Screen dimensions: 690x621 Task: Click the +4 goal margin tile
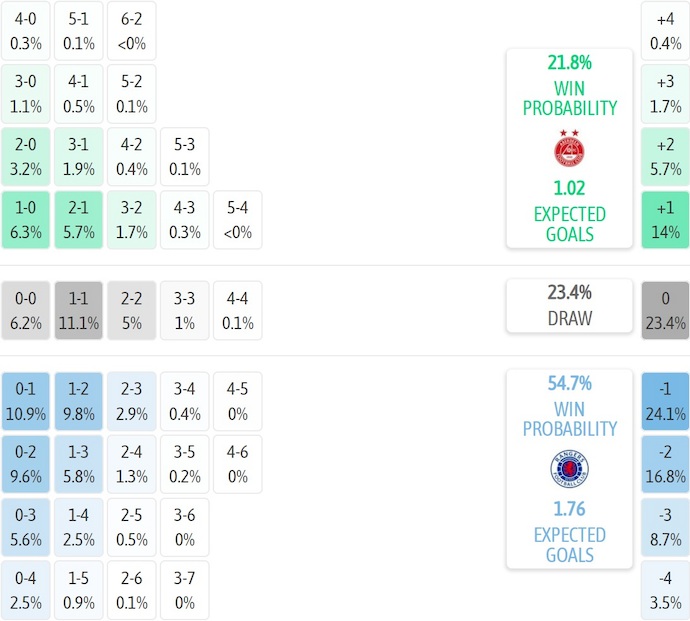point(665,31)
